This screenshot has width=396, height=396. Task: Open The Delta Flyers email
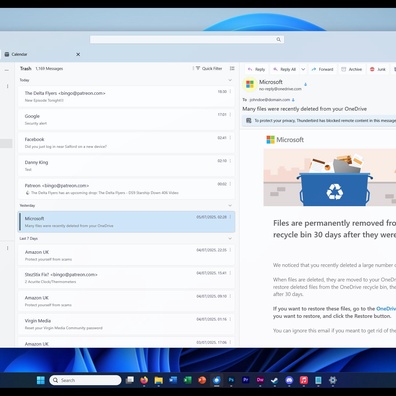click(x=126, y=96)
